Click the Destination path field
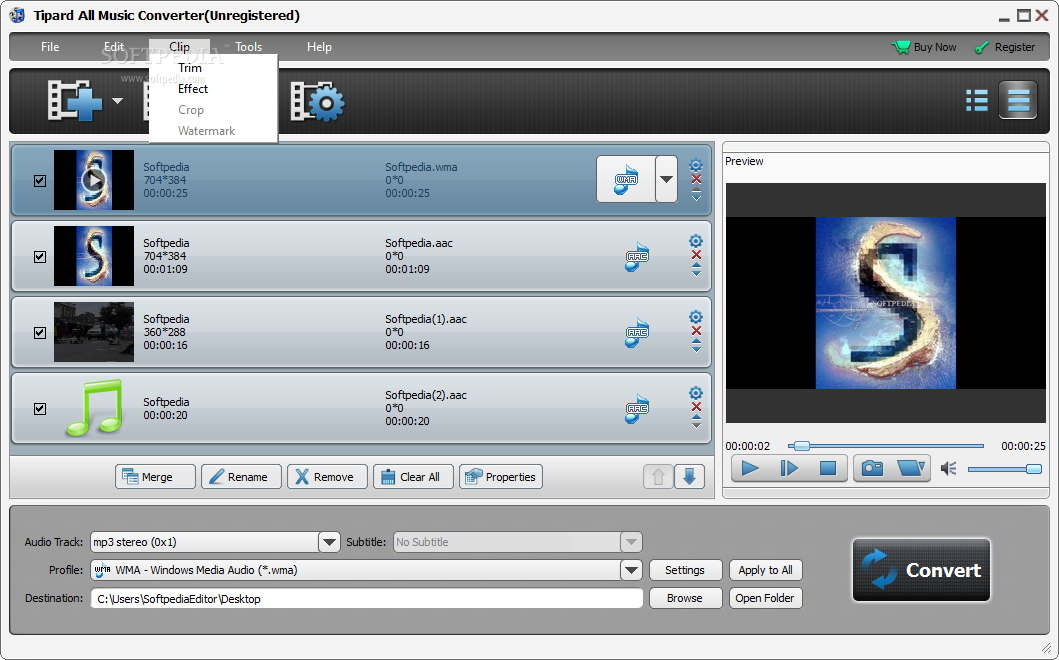Viewport: 1059px width, 660px height. [367, 599]
